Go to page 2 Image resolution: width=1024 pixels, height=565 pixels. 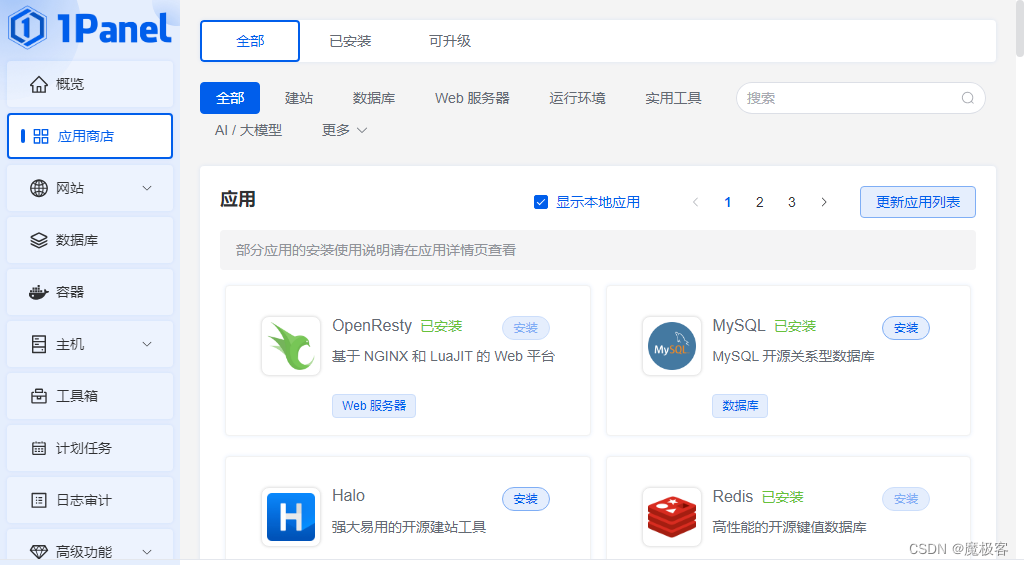pyautogui.click(x=760, y=202)
